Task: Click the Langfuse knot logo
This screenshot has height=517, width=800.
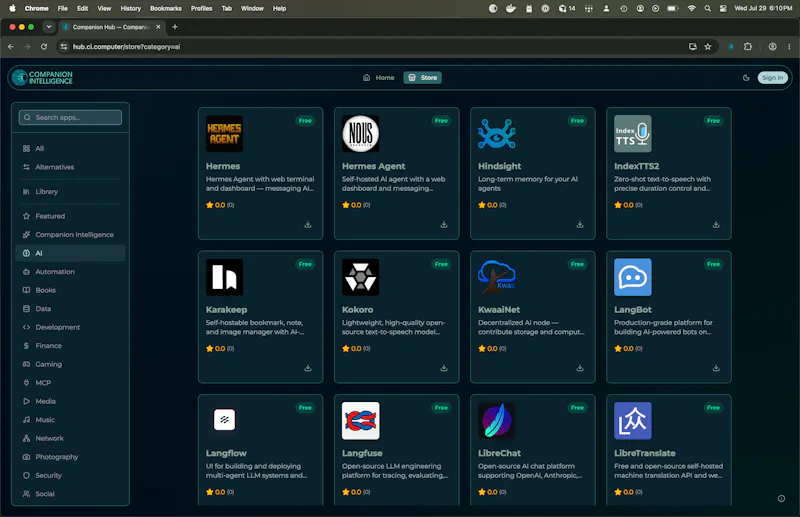Action: 360,421
